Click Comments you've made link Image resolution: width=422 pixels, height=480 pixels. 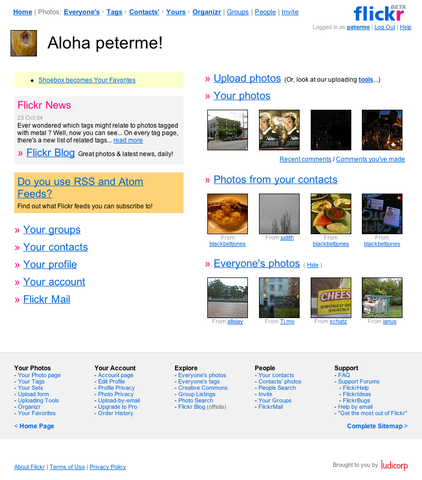pyautogui.click(x=370, y=159)
